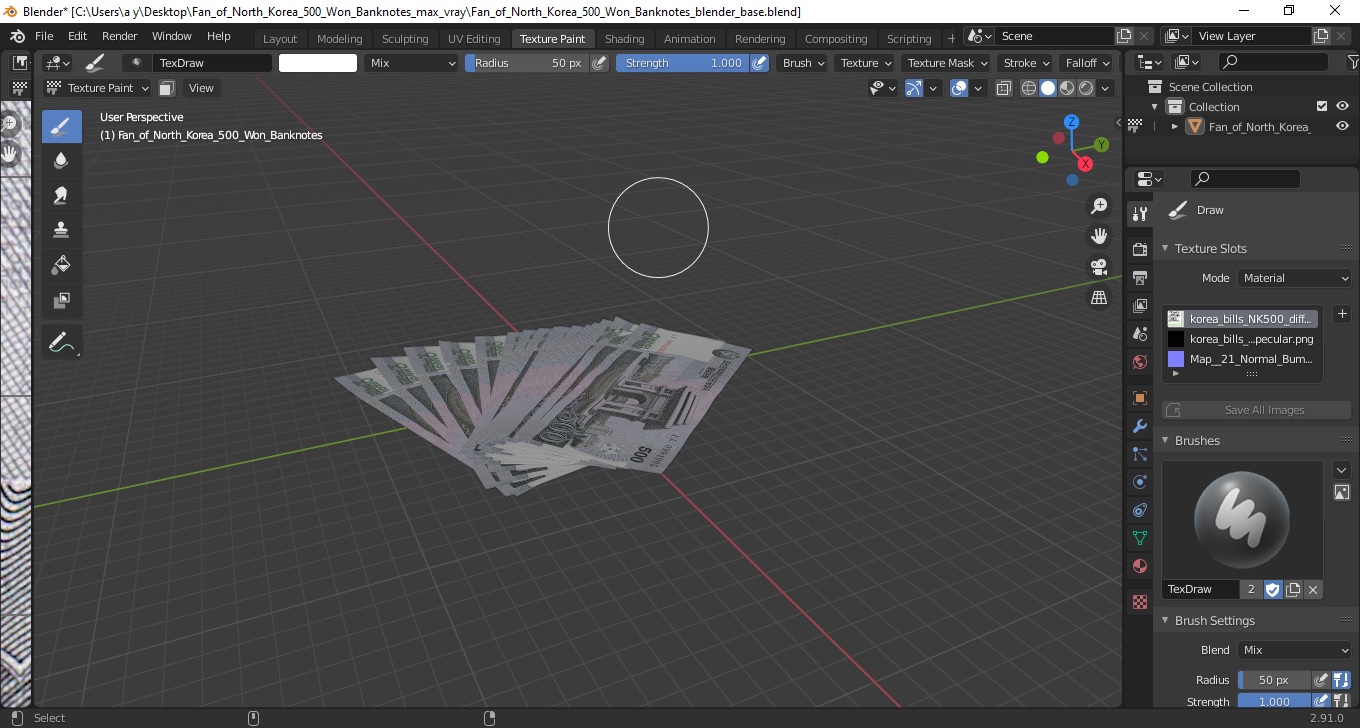Open the Object properties tab
1360x728 pixels.
[1139, 398]
